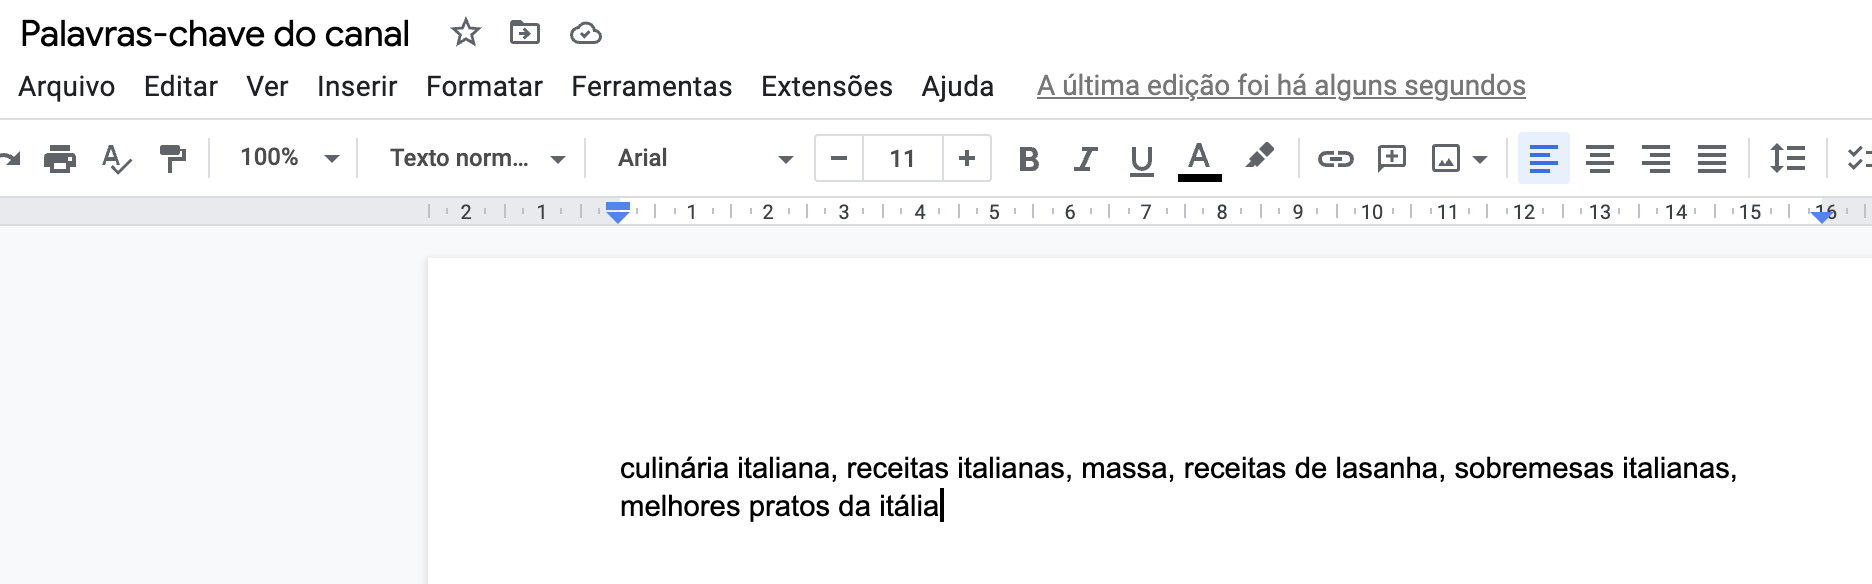Image resolution: width=1872 pixels, height=584 pixels.
Task: Run spelling and grammar check
Action: click(x=116, y=158)
